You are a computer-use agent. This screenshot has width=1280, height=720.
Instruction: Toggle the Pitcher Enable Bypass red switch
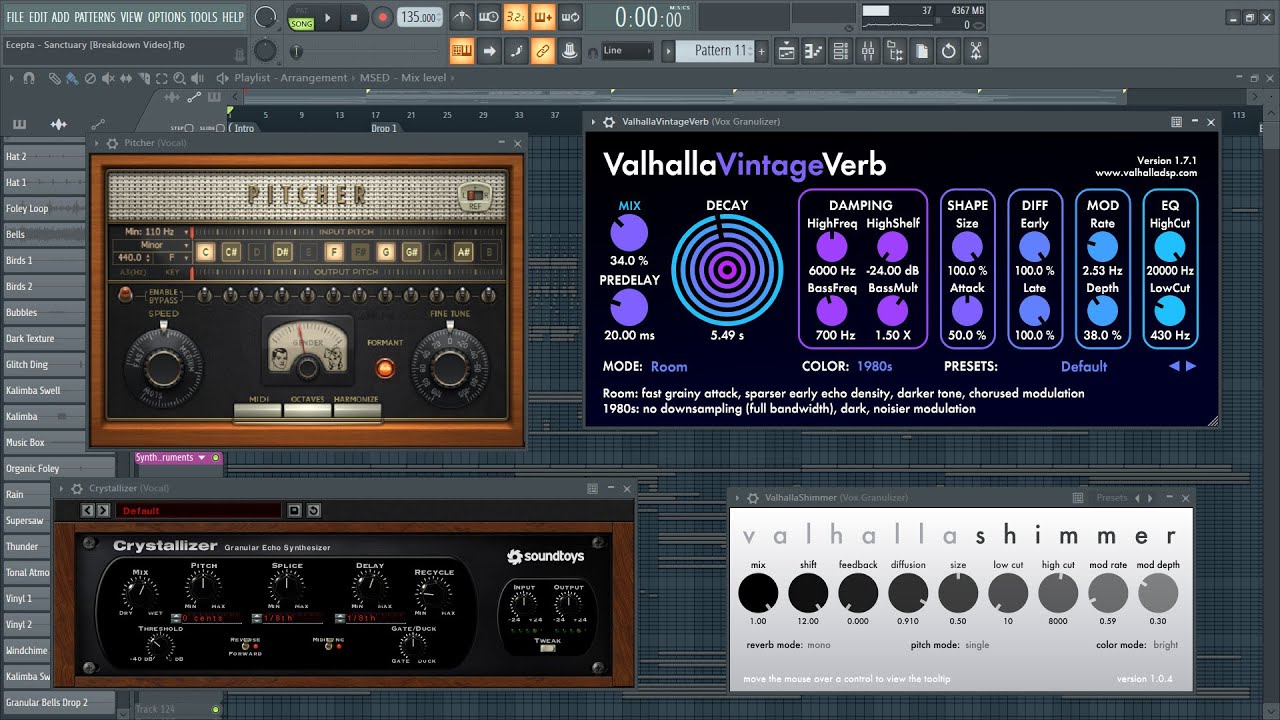point(127,294)
